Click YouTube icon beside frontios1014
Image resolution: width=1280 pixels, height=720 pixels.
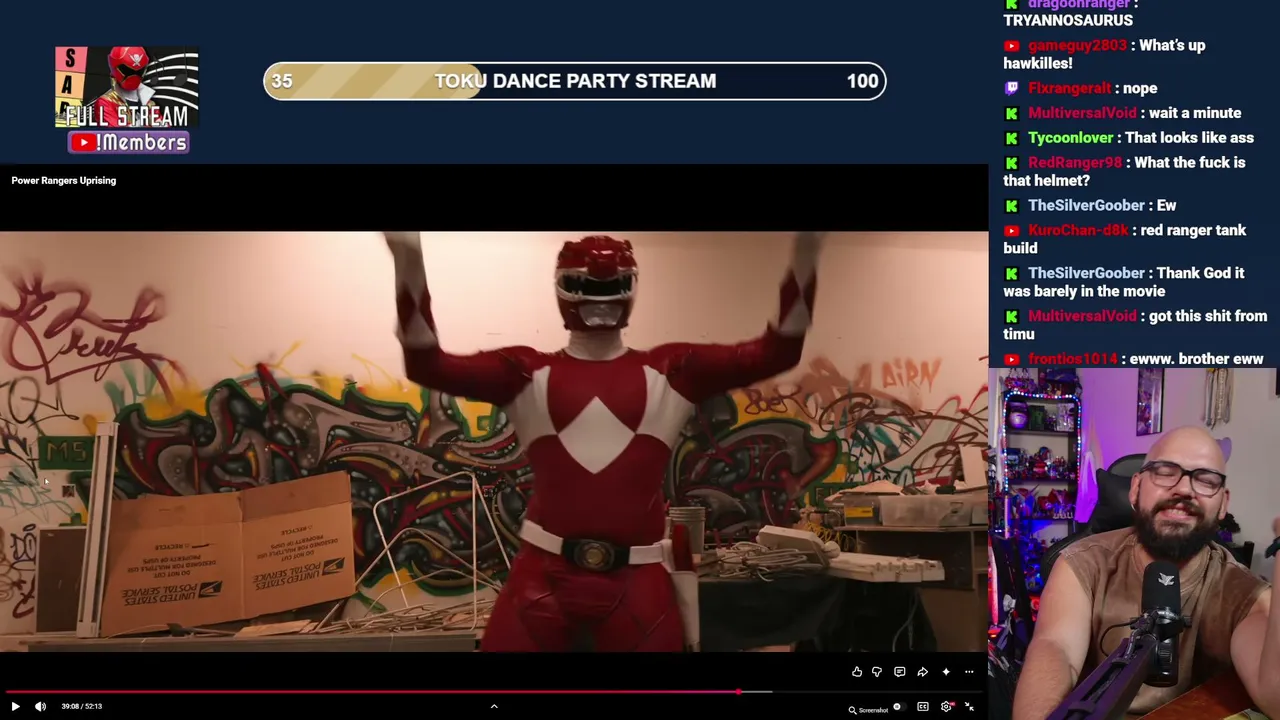pyautogui.click(x=1012, y=360)
